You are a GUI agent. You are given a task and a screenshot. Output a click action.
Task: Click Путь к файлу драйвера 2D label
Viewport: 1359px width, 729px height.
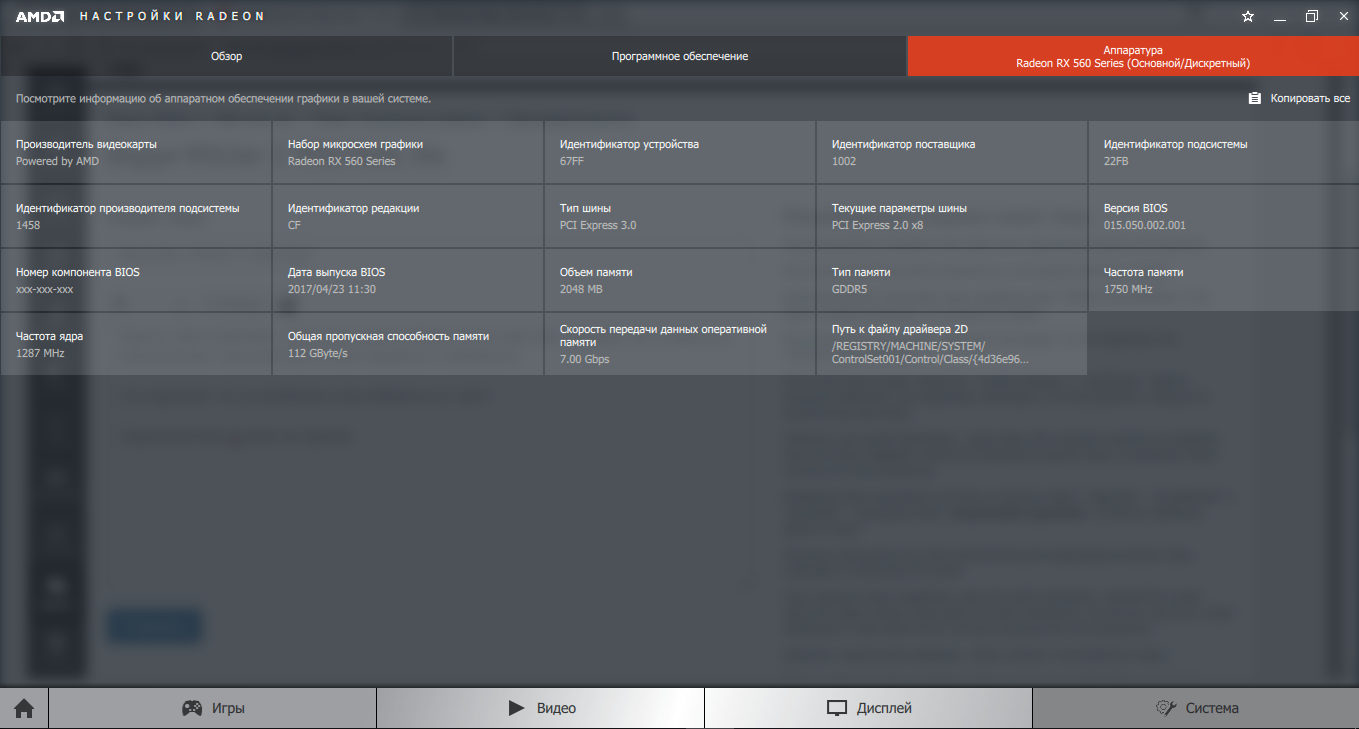point(900,329)
